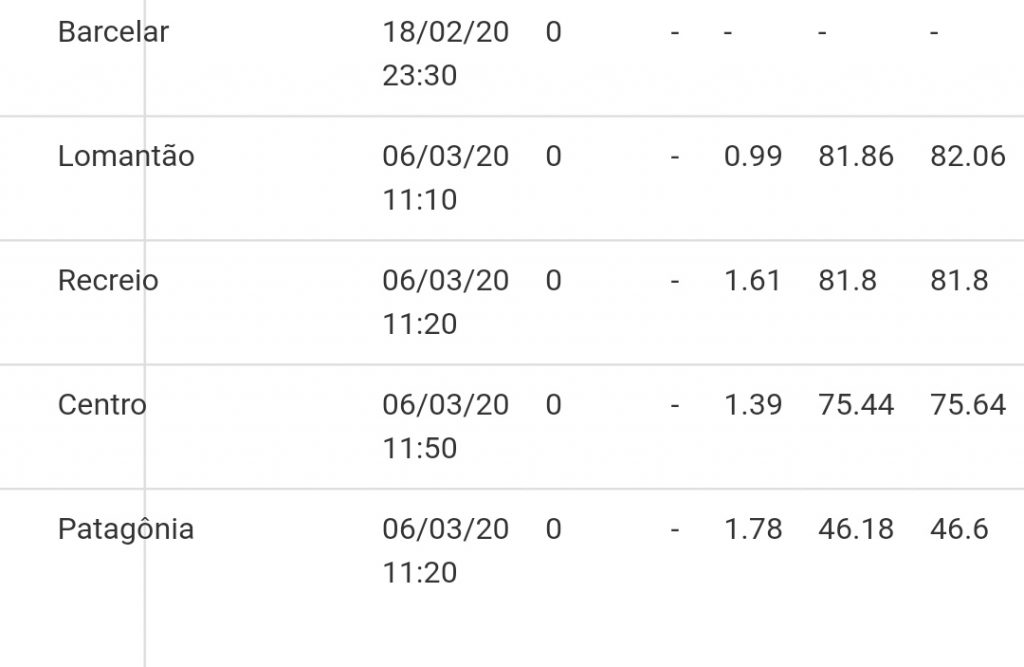
Task: Select the 1.78 value cell
Action: [x=753, y=528]
